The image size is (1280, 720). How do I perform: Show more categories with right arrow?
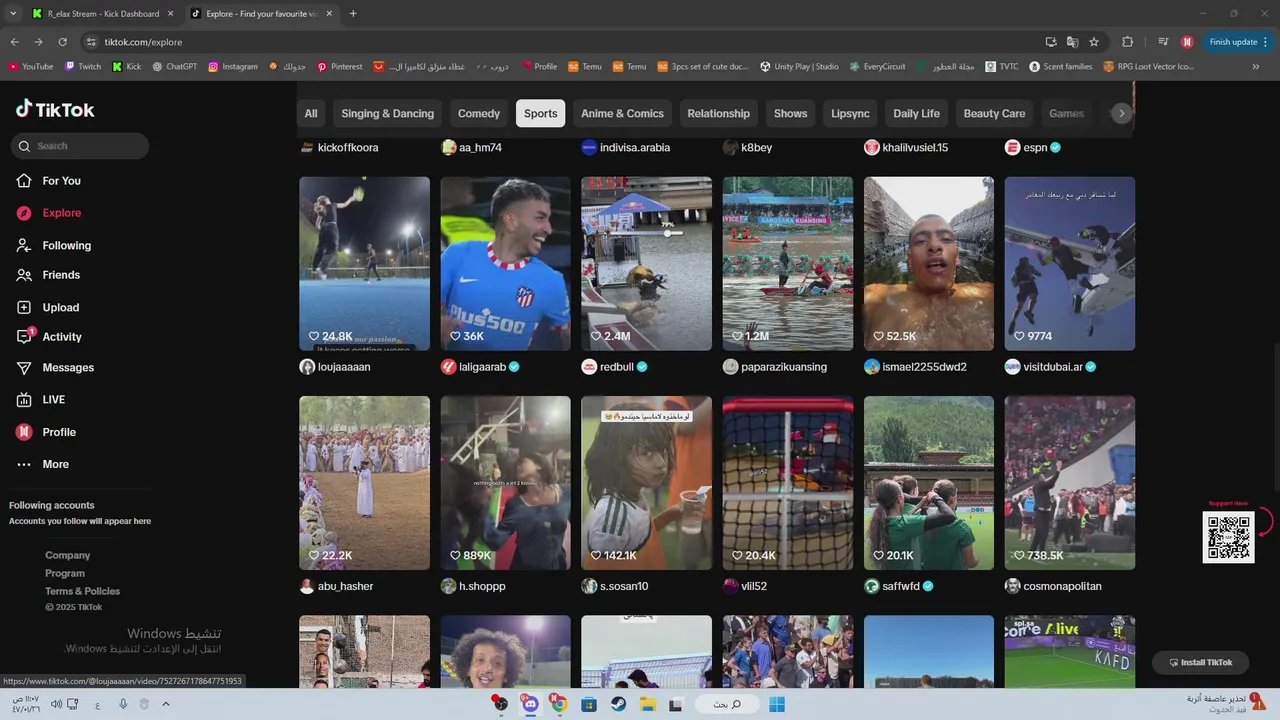click(1121, 114)
